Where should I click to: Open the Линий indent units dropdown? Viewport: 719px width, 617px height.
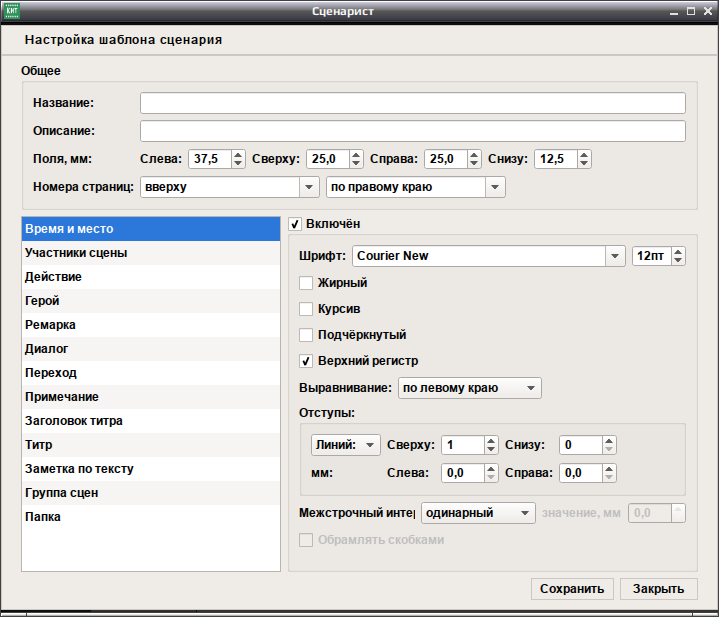(346, 445)
